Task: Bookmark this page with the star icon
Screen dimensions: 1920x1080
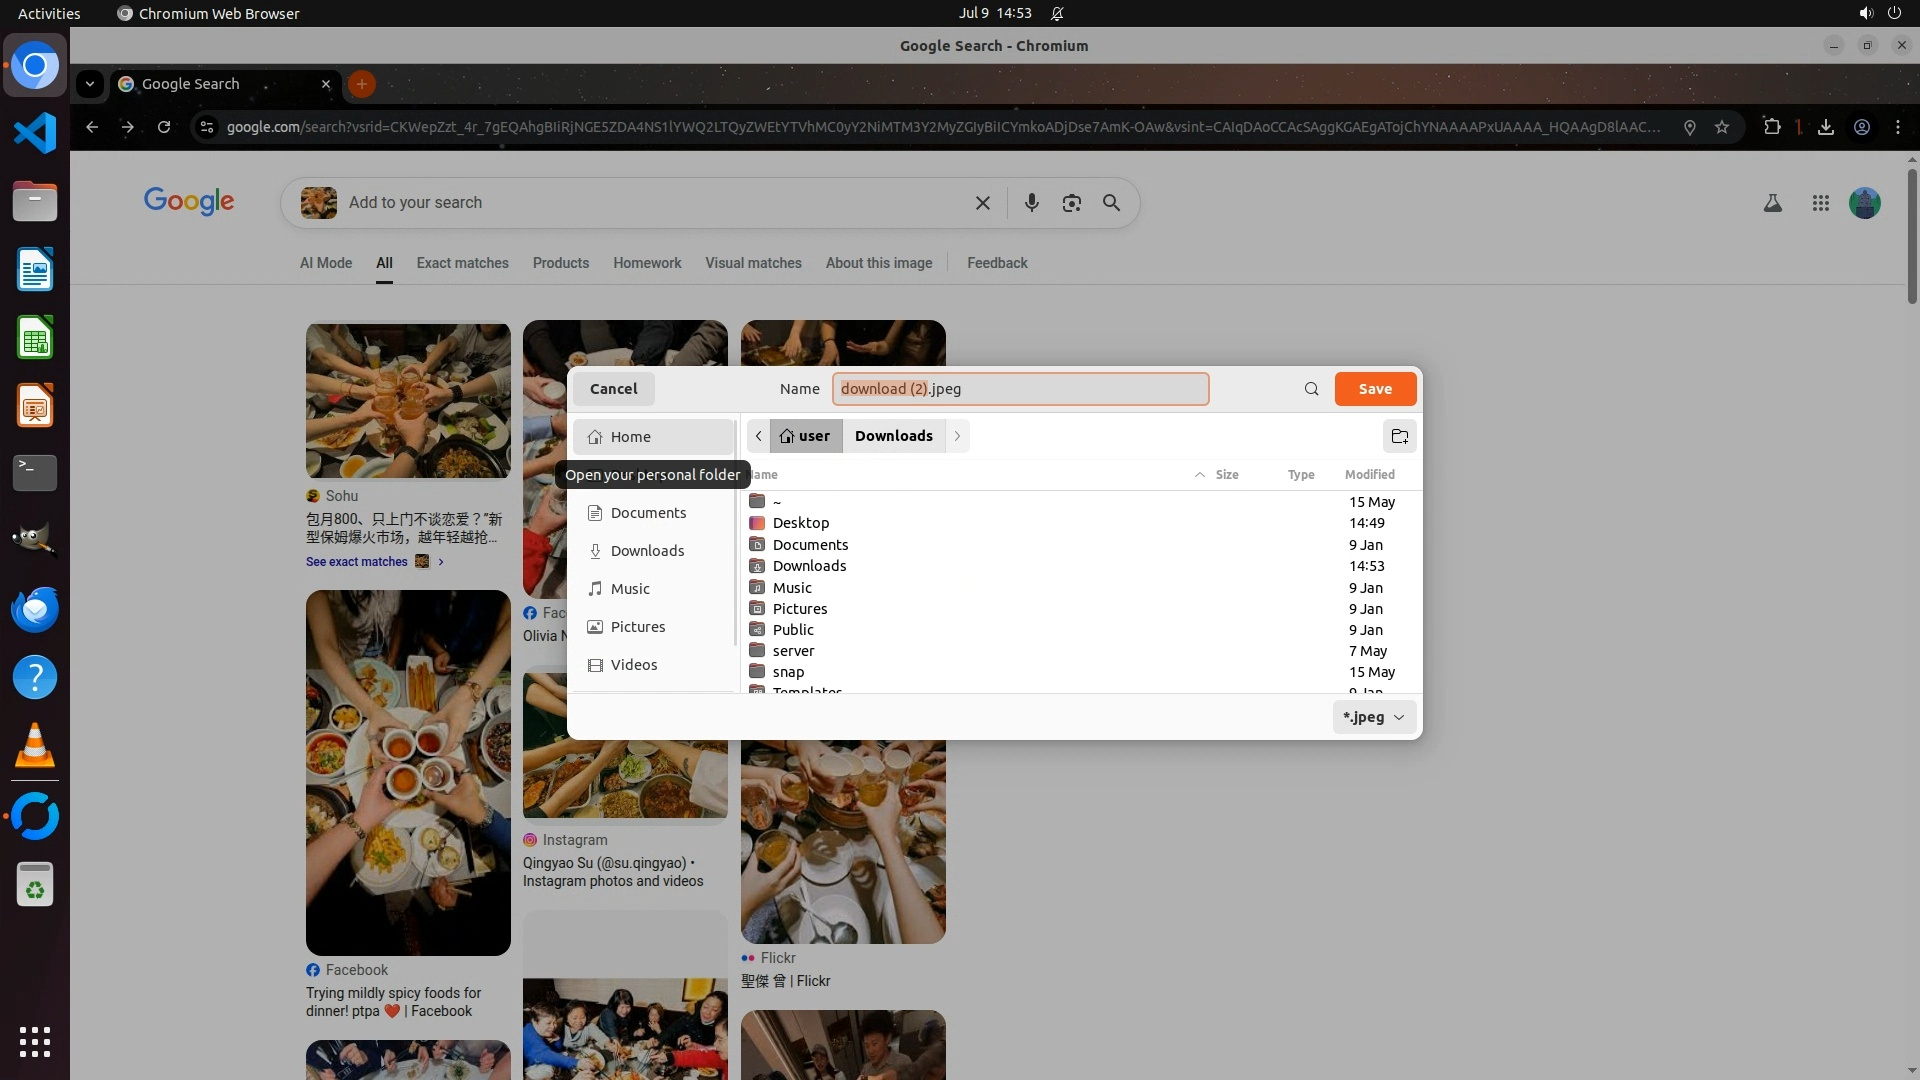Action: [1721, 127]
